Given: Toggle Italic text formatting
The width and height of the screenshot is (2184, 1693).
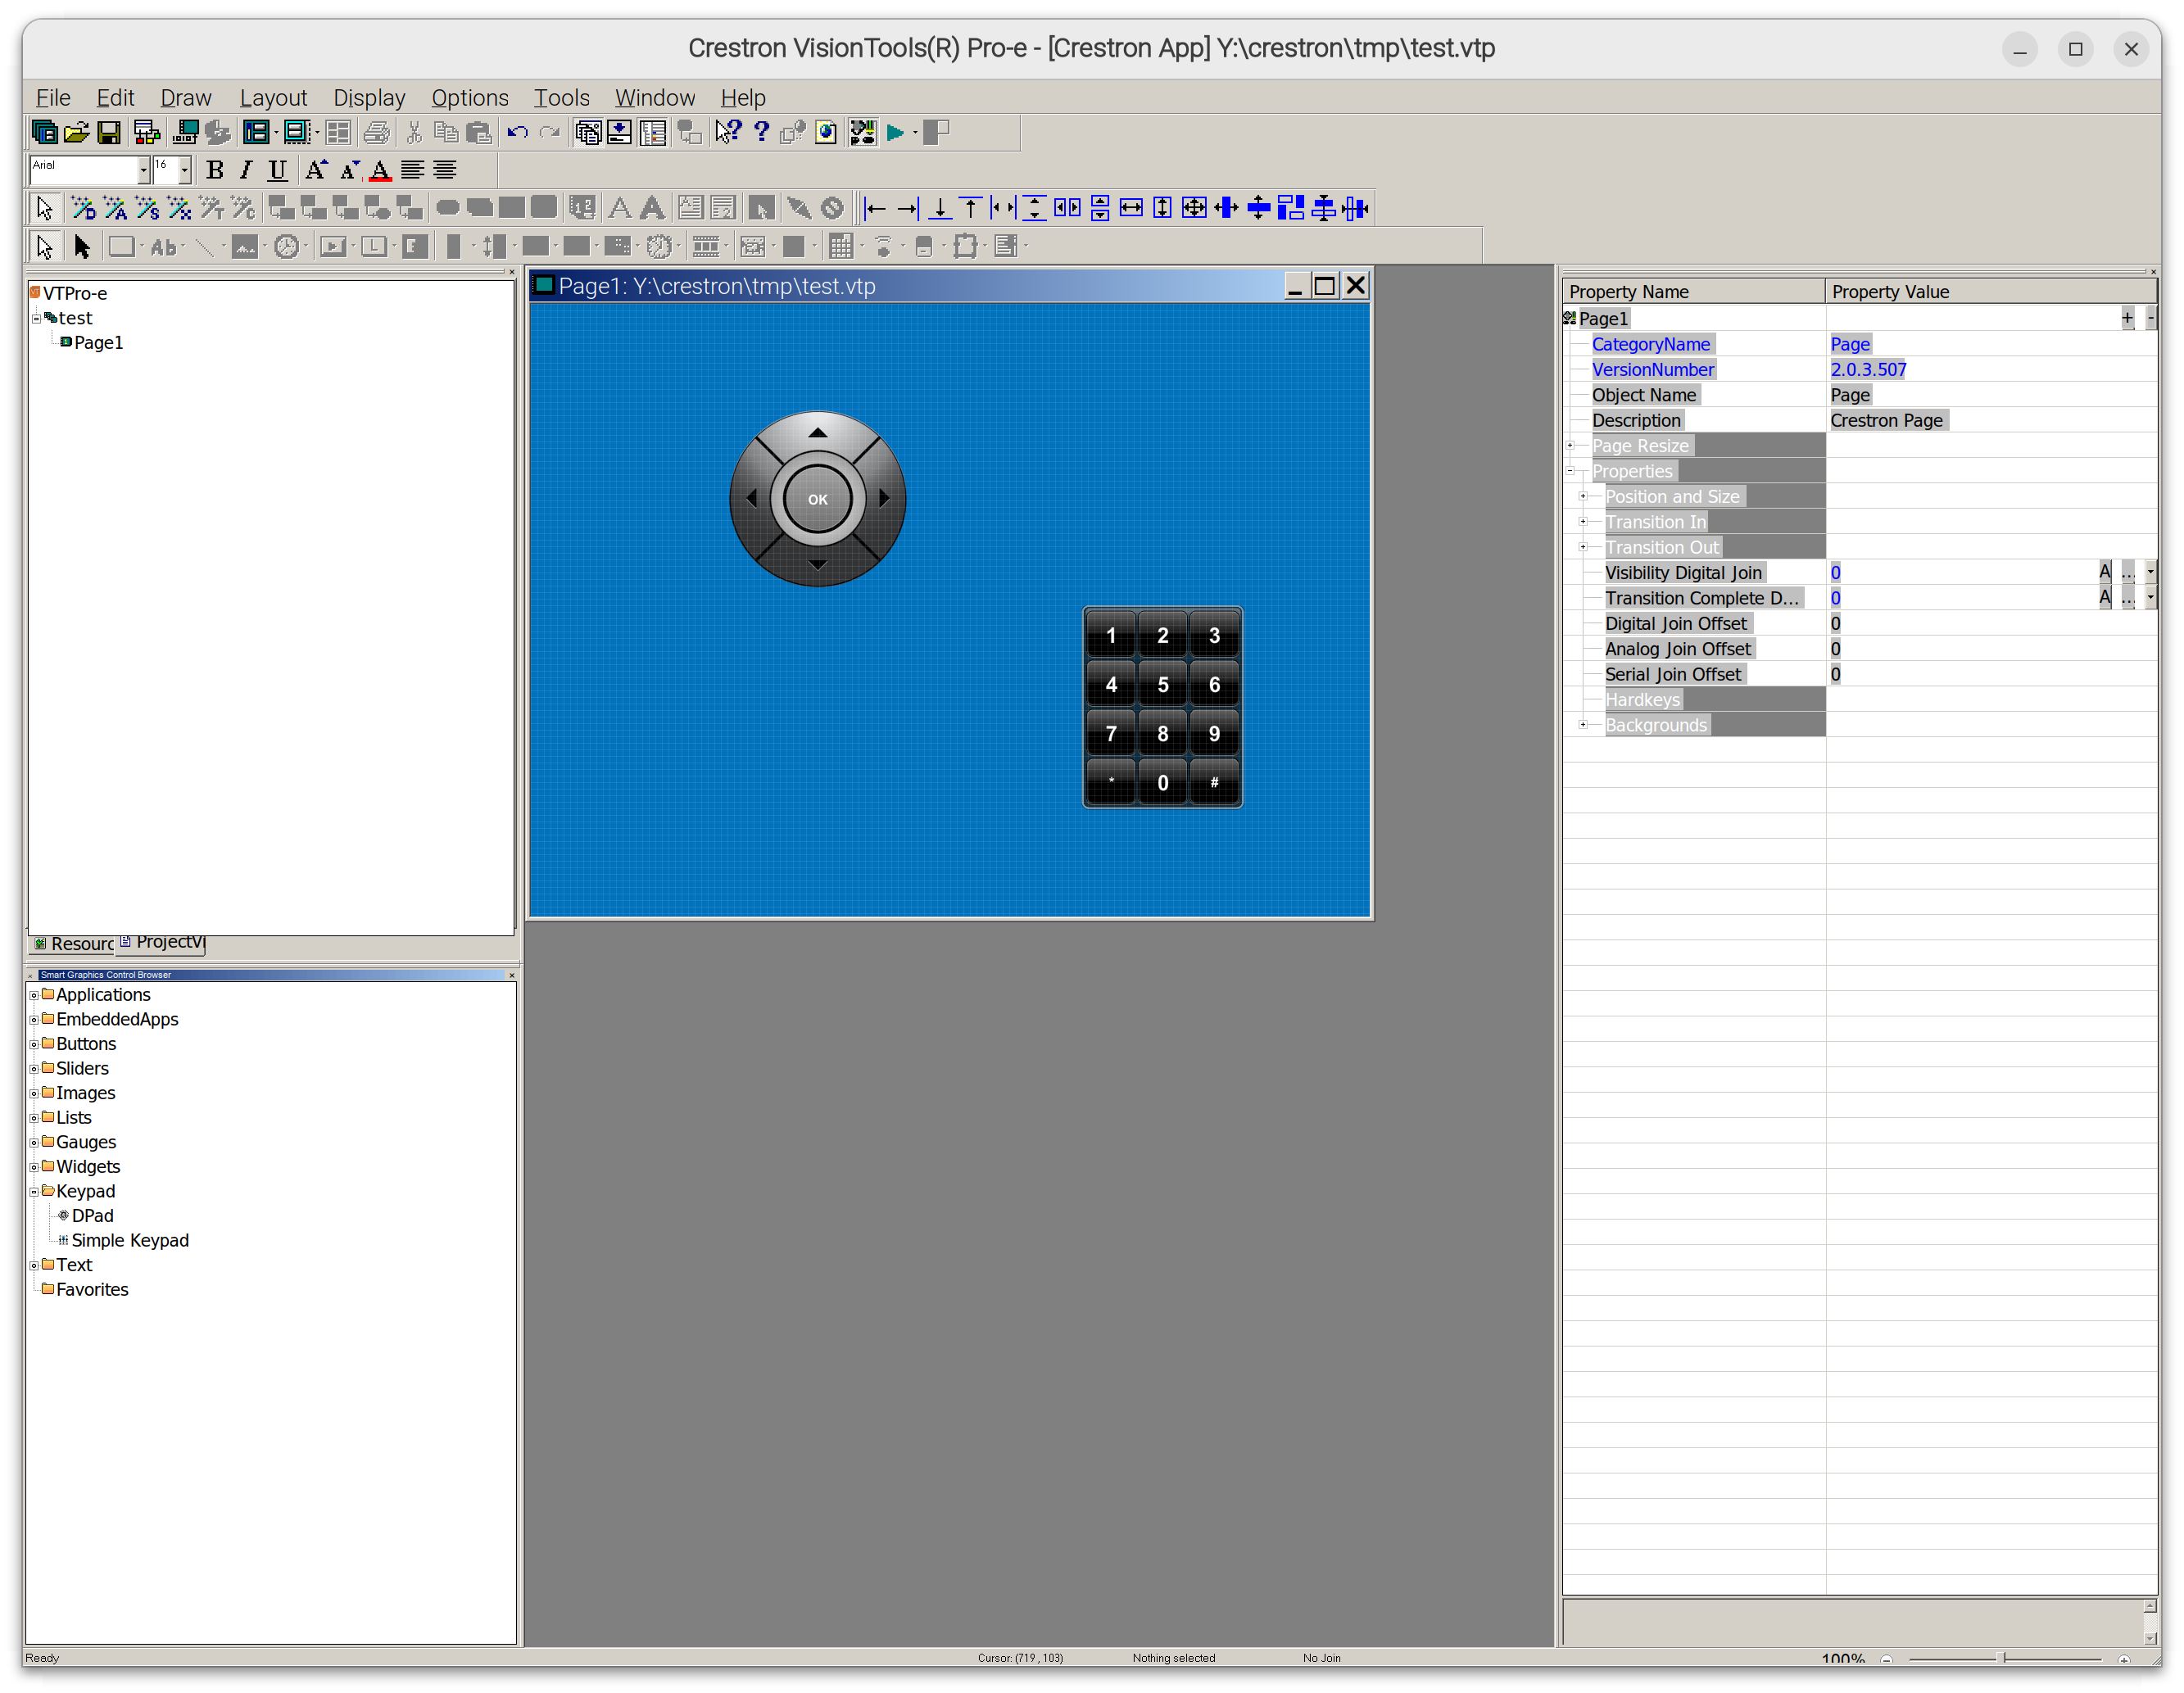Looking at the screenshot, I should pos(246,171).
